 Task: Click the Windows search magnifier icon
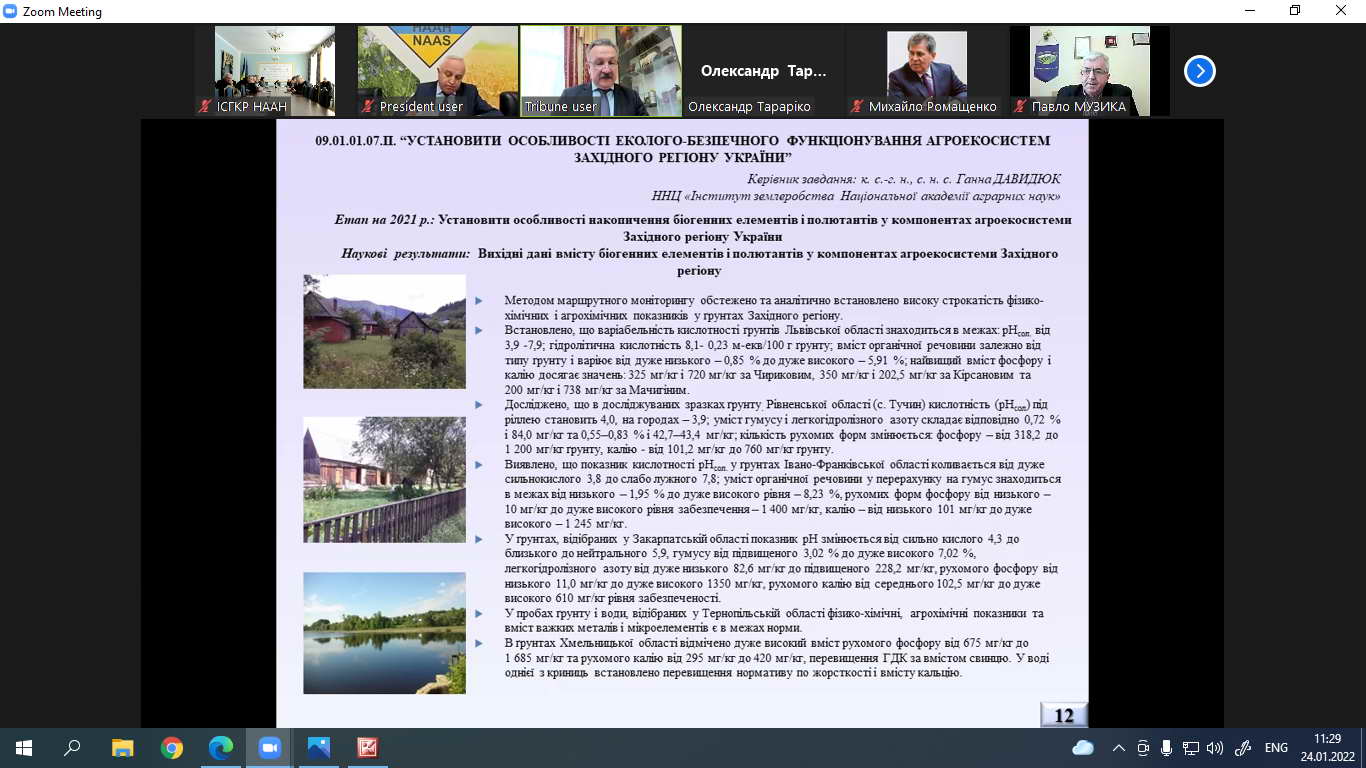click(x=73, y=747)
